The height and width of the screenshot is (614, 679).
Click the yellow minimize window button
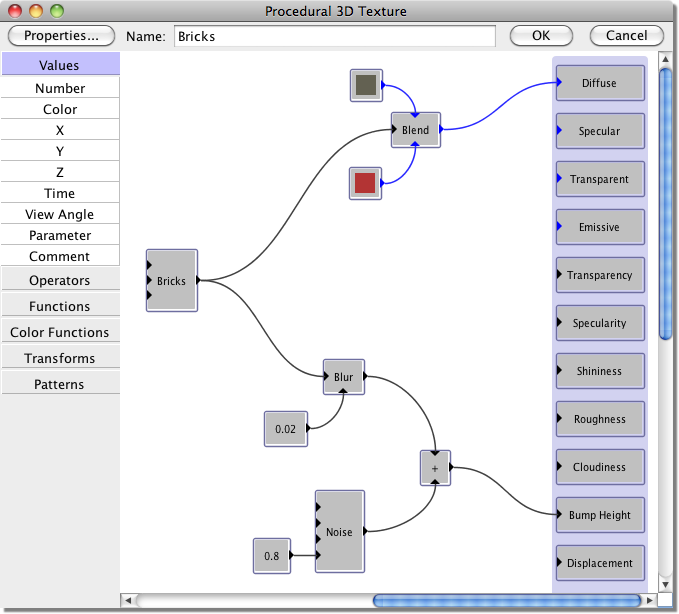pos(36,11)
